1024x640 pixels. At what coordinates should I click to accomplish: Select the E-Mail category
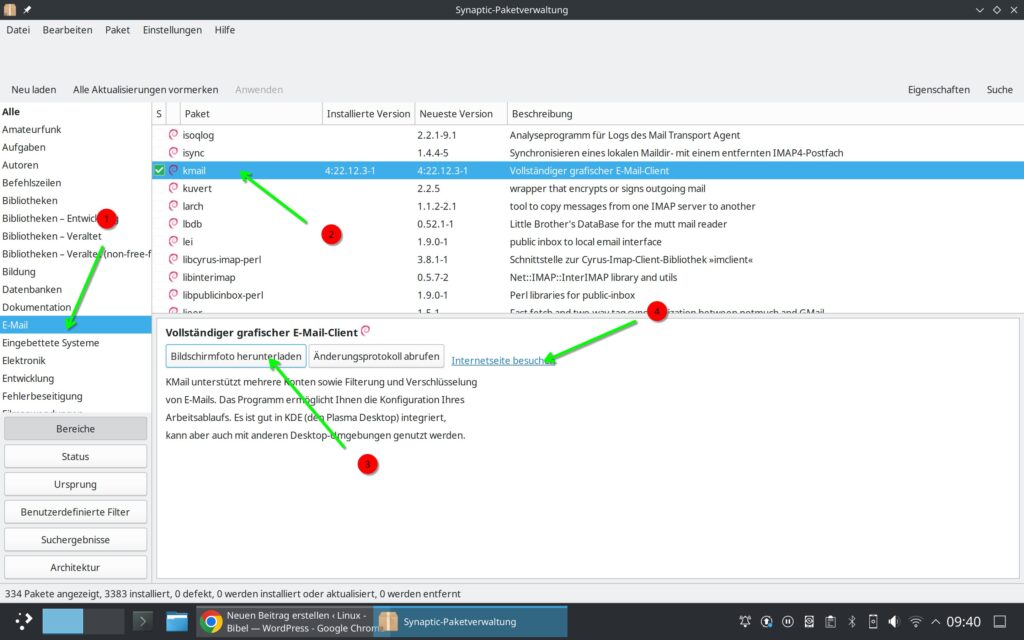point(76,325)
